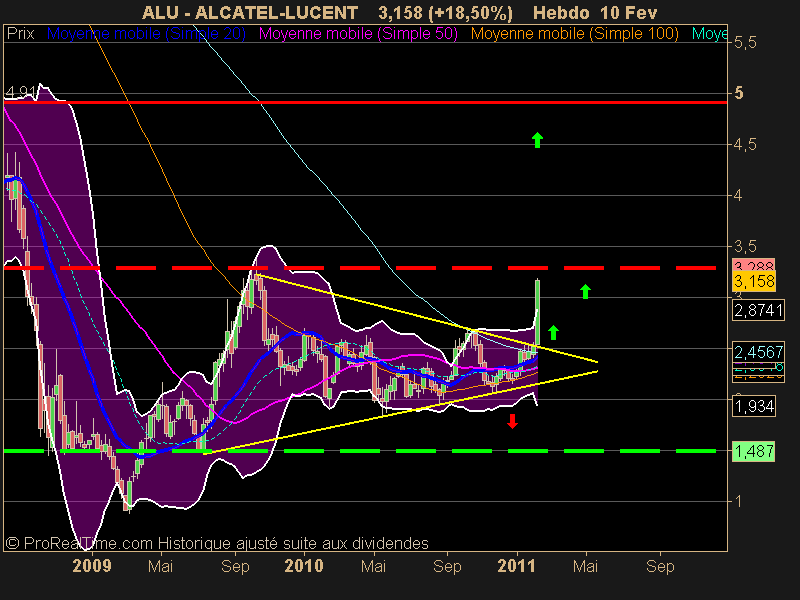This screenshot has height=600, width=800.
Task: Click the yellow 3,158 current price tag
Action: (754, 281)
